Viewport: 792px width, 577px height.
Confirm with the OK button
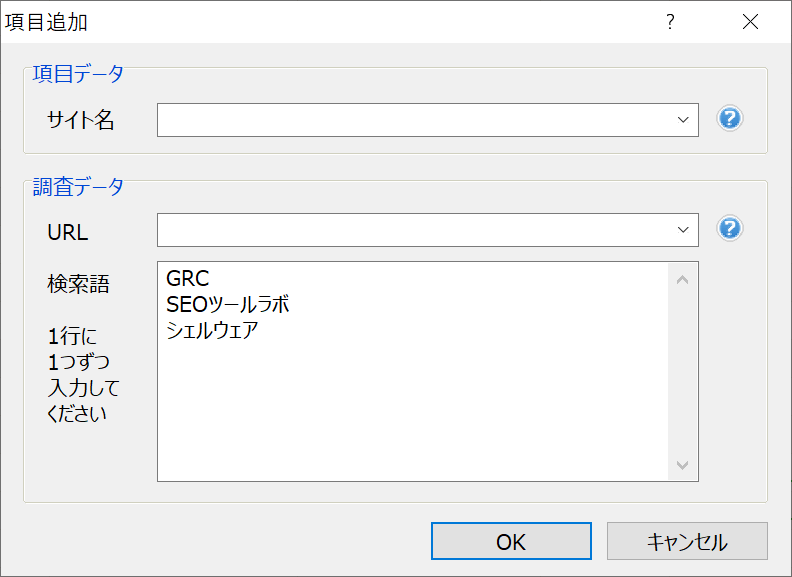(511, 542)
